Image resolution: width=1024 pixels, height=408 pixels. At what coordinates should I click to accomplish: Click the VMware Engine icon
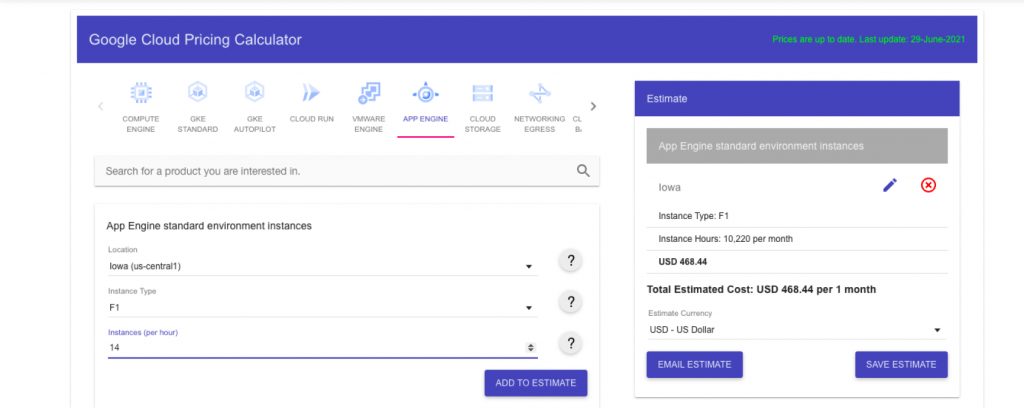pos(369,93)
